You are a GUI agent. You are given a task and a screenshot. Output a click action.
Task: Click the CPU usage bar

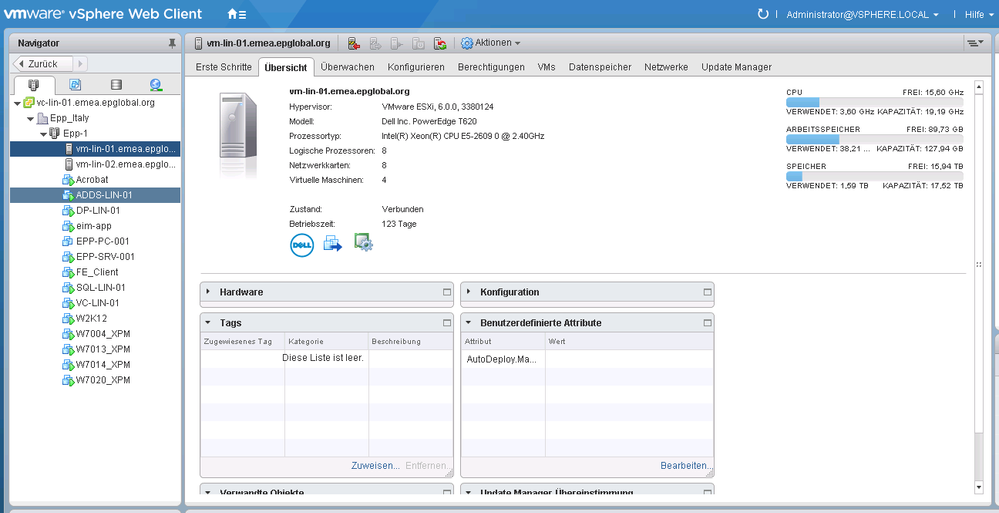coord(874,102)
